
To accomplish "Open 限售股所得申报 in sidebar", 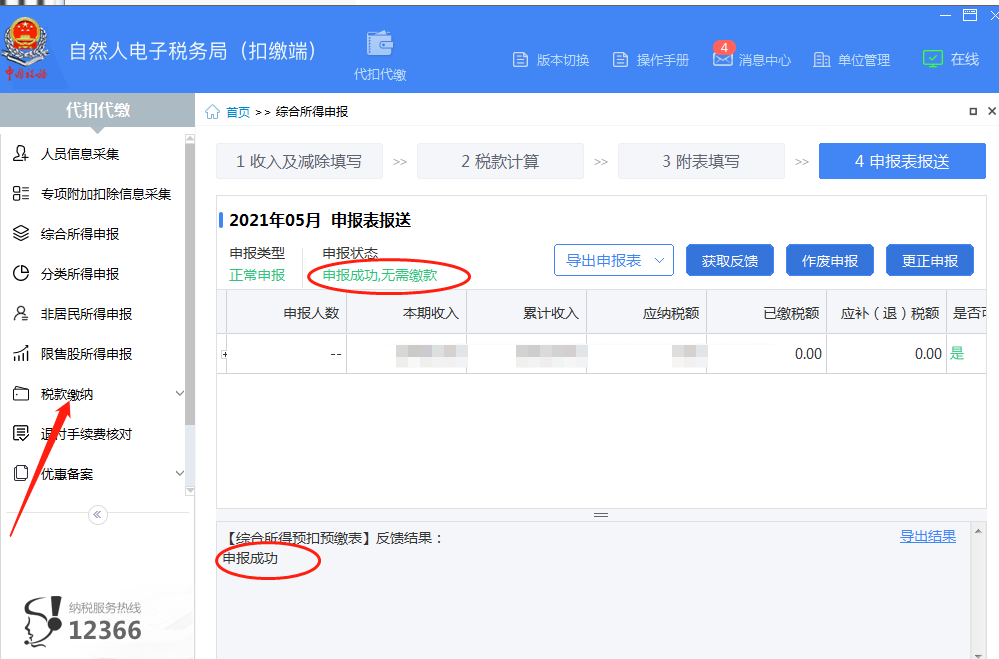I will [x=87, y=354].
